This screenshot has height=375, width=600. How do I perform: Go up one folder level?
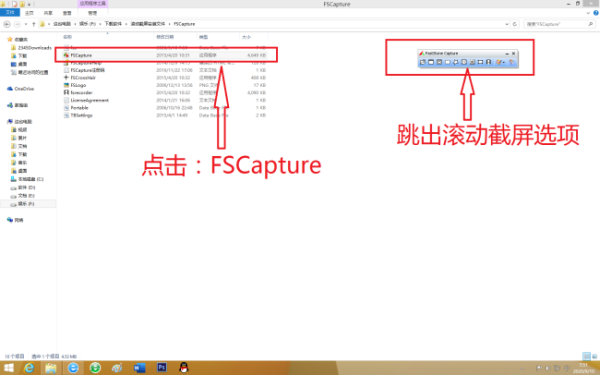click(x=34, y=24)
